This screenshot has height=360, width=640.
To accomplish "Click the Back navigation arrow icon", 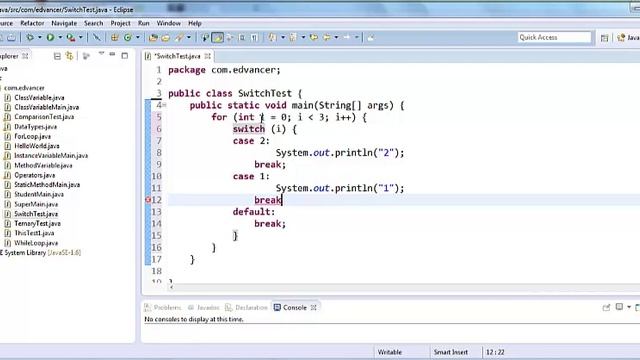I will tap(327, 38).
